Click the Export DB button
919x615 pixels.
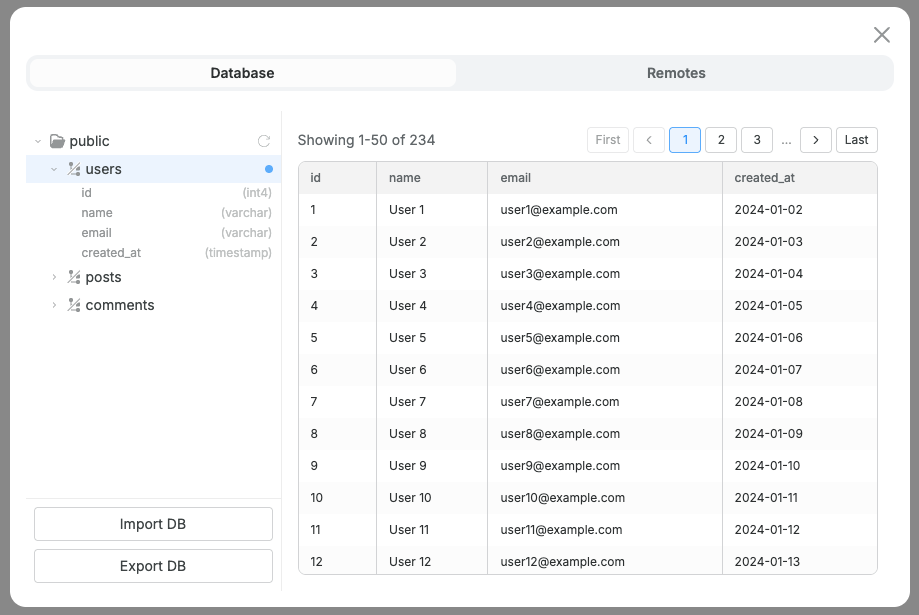pyautogui.click(x=152, y=566)
